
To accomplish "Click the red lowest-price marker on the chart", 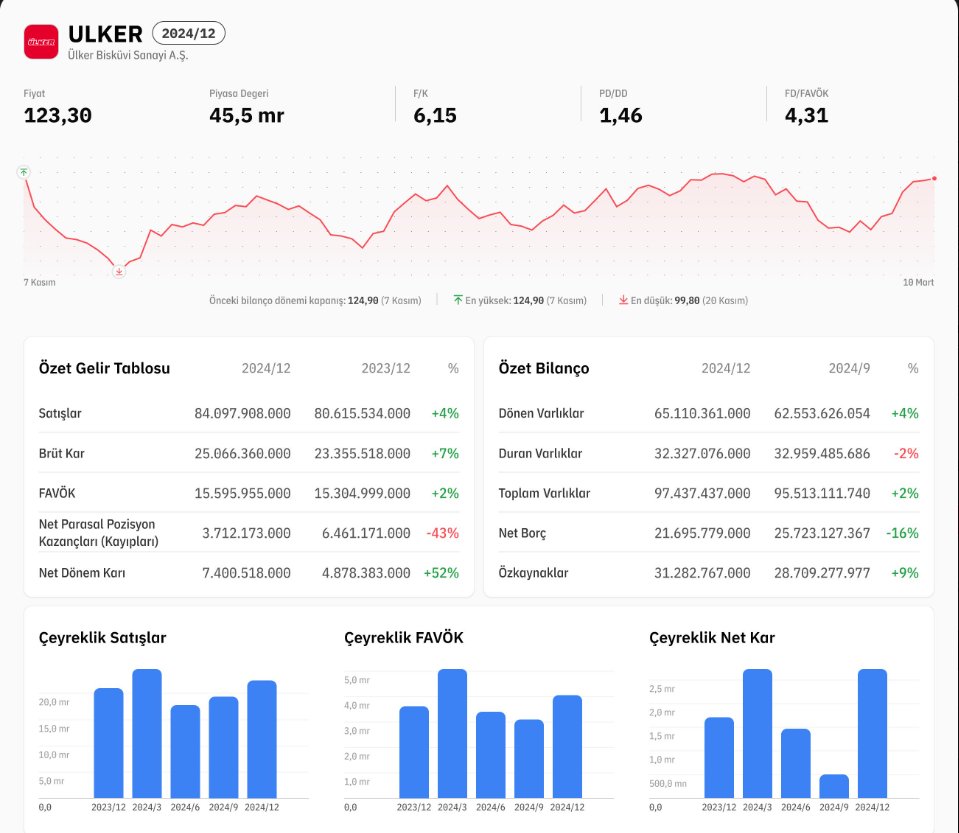I will pos(119,271).
